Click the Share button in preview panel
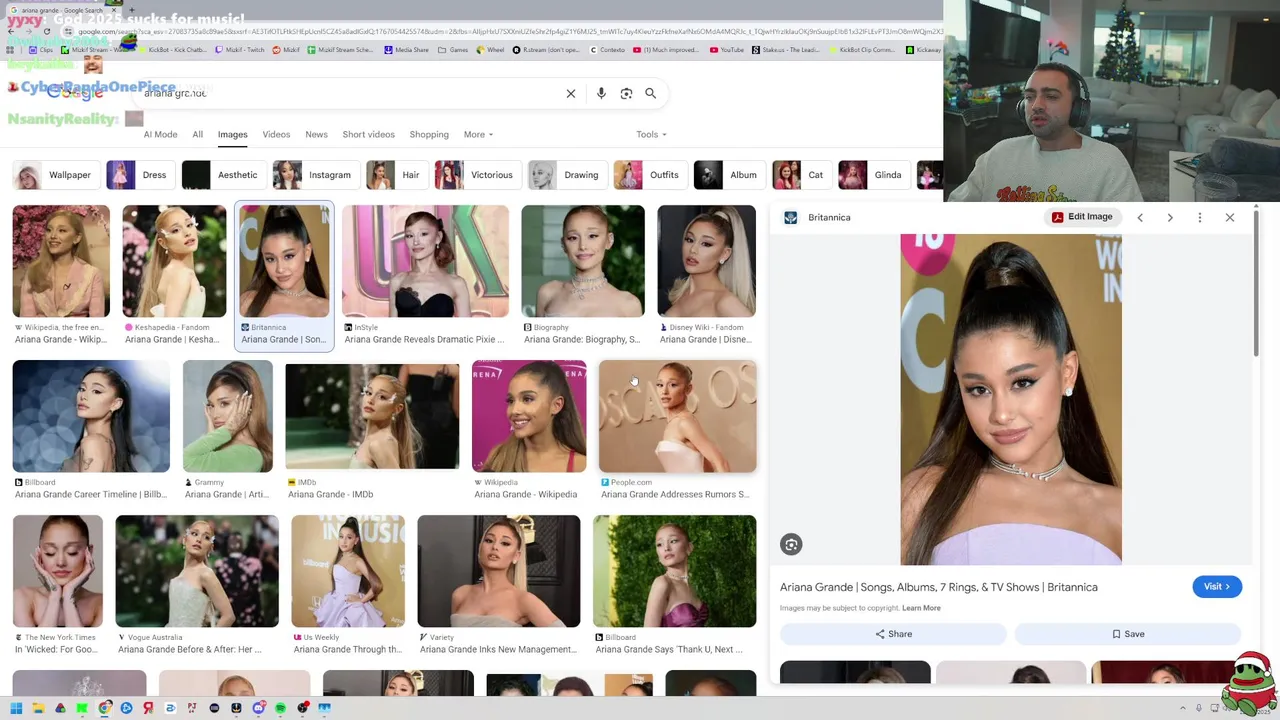The height and width of the screenshot is (720, 1280). coord(893,634)
